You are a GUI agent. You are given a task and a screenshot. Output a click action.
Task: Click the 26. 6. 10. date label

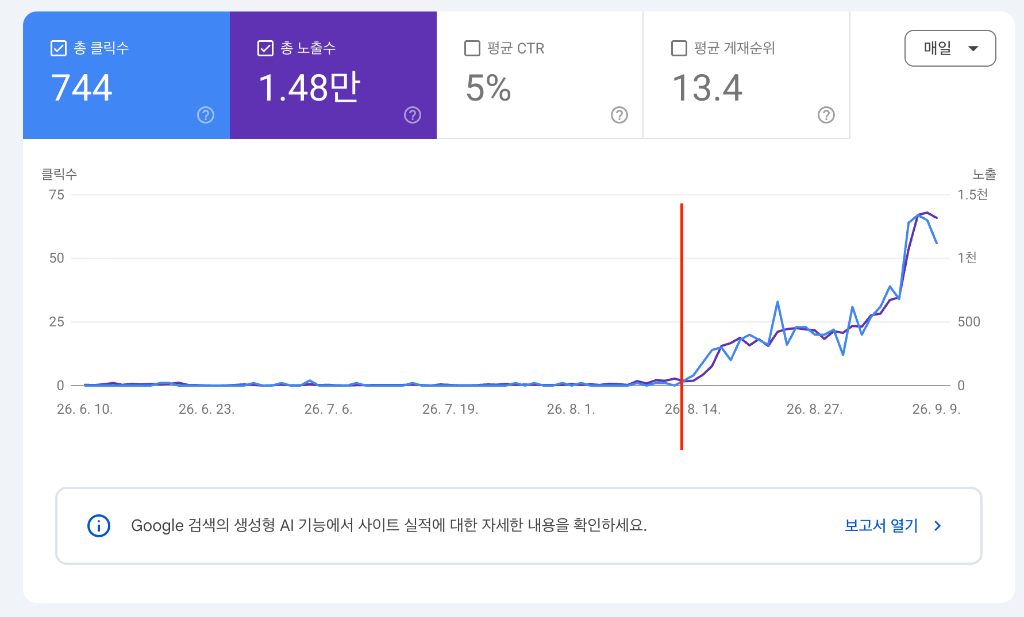tap(85, 409)
